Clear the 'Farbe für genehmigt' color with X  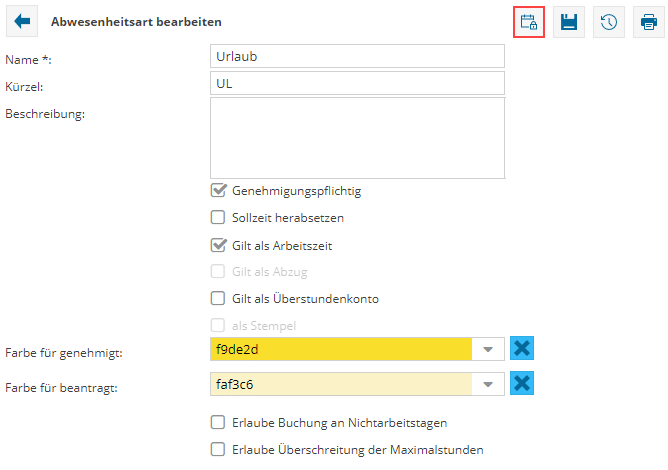point(521,349)
